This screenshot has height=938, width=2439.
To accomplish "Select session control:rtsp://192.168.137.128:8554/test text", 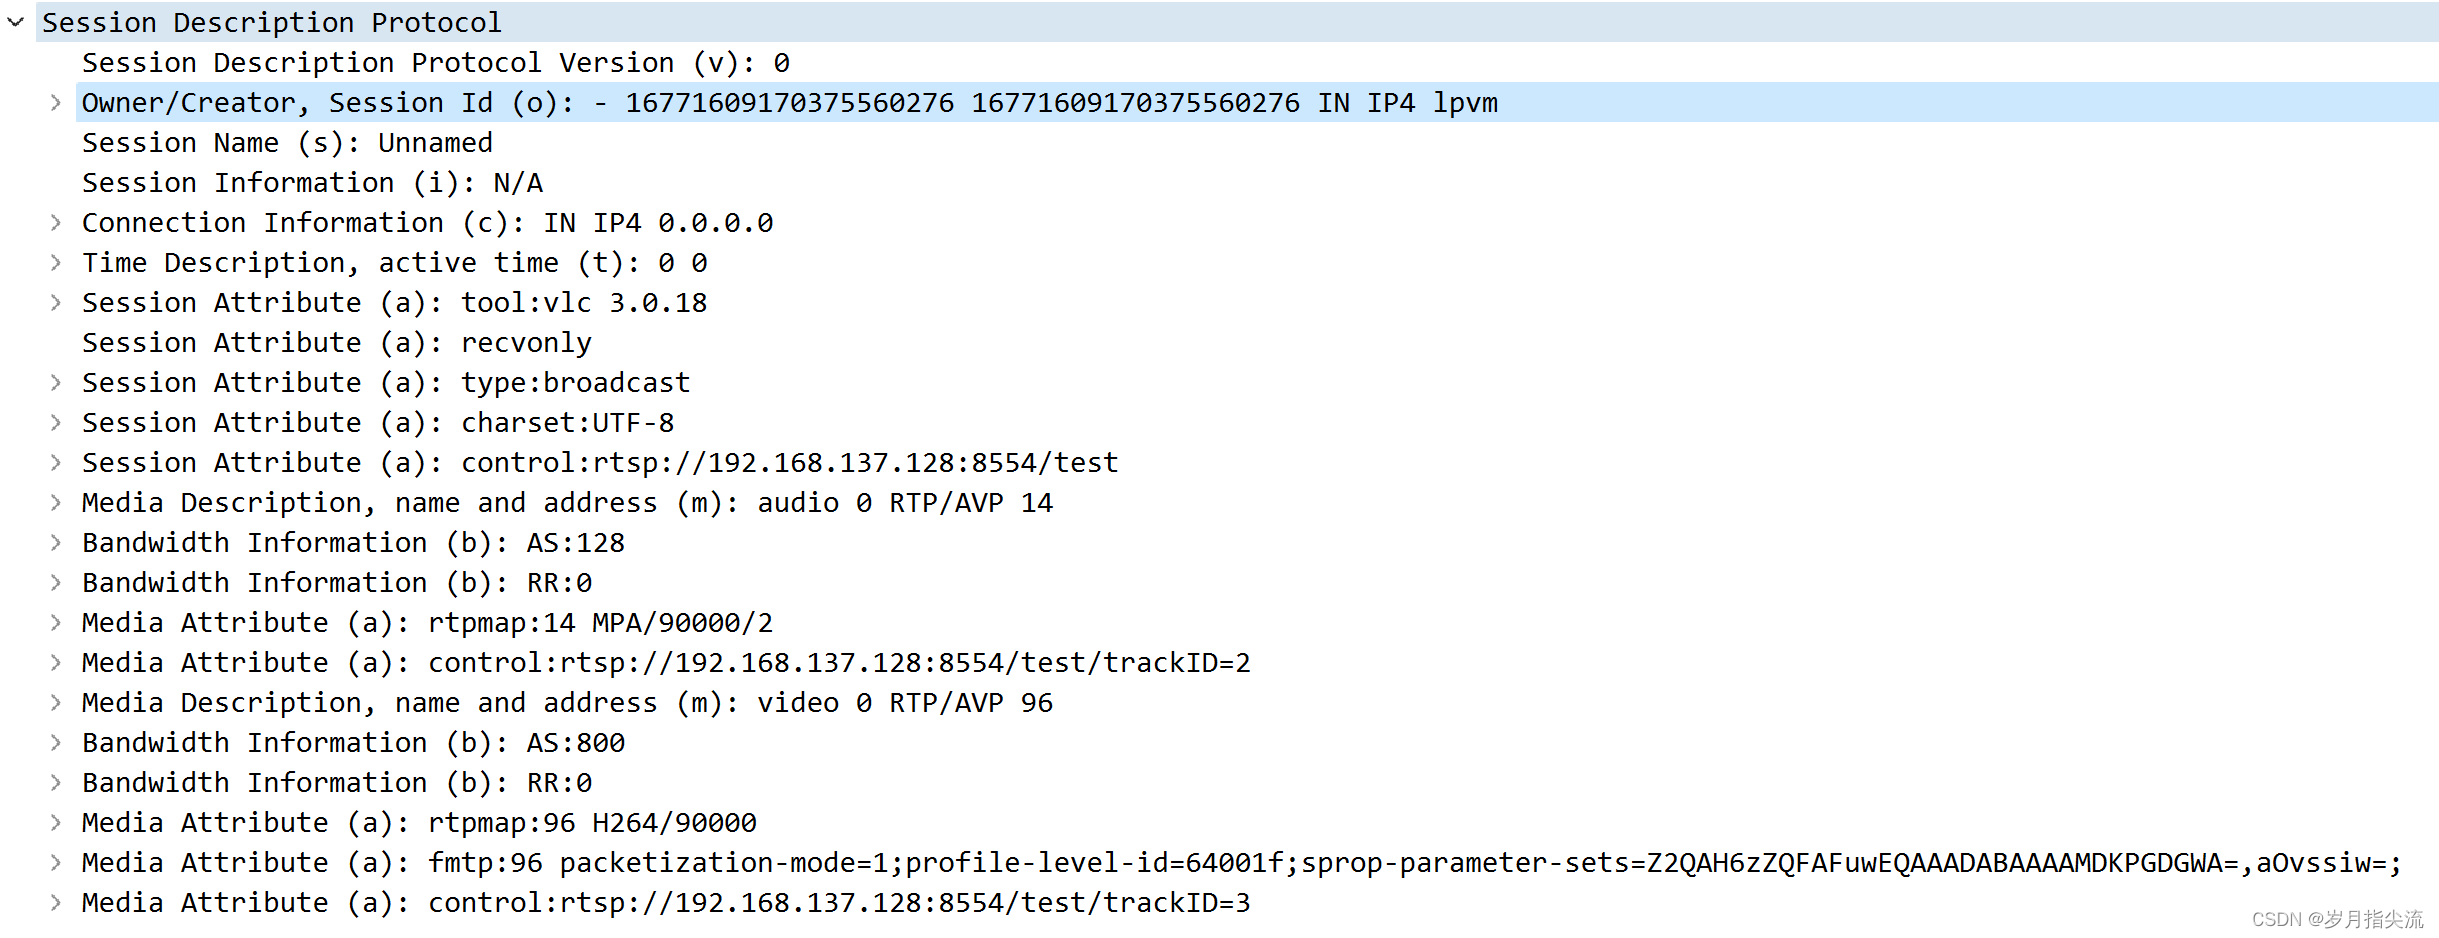I will pos(600,463).
